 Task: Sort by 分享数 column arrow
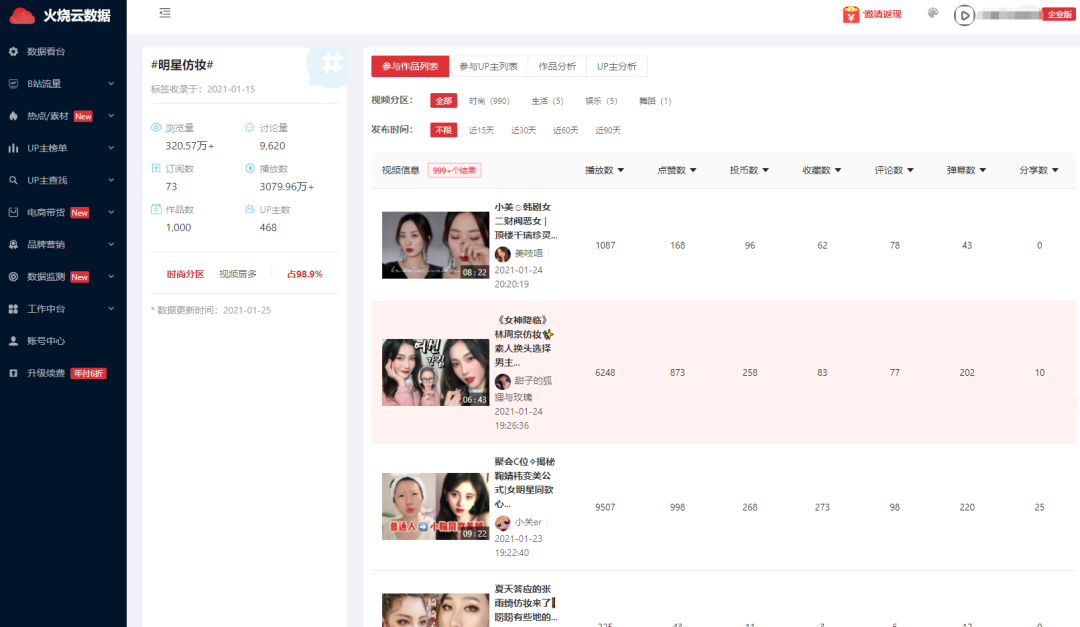tap(1055, 170)
